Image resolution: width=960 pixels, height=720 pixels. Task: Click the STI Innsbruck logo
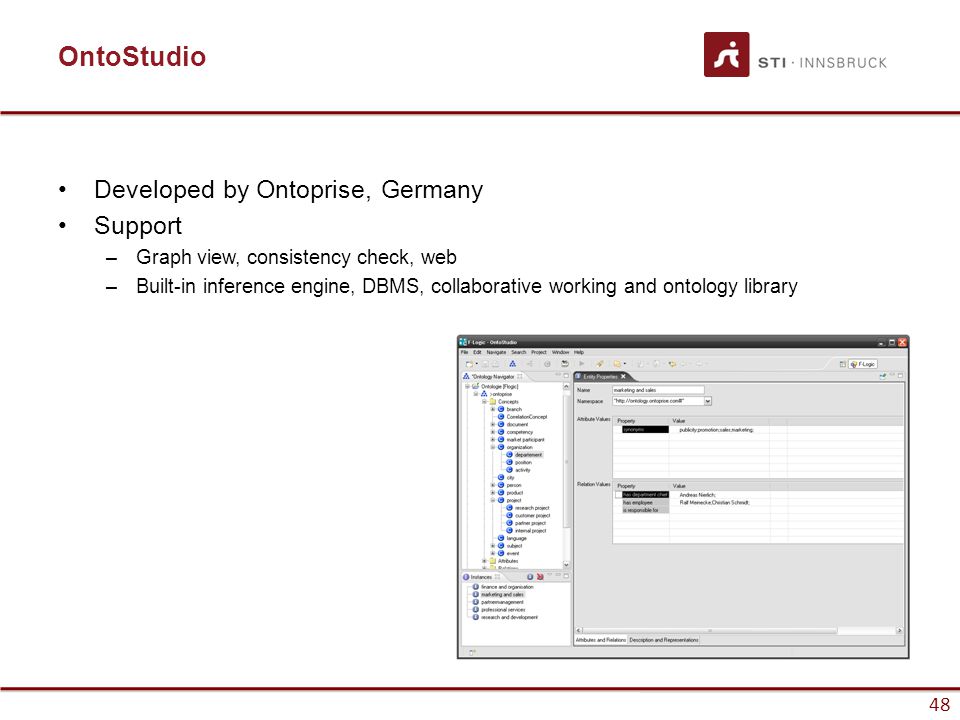tap(795, 54)
